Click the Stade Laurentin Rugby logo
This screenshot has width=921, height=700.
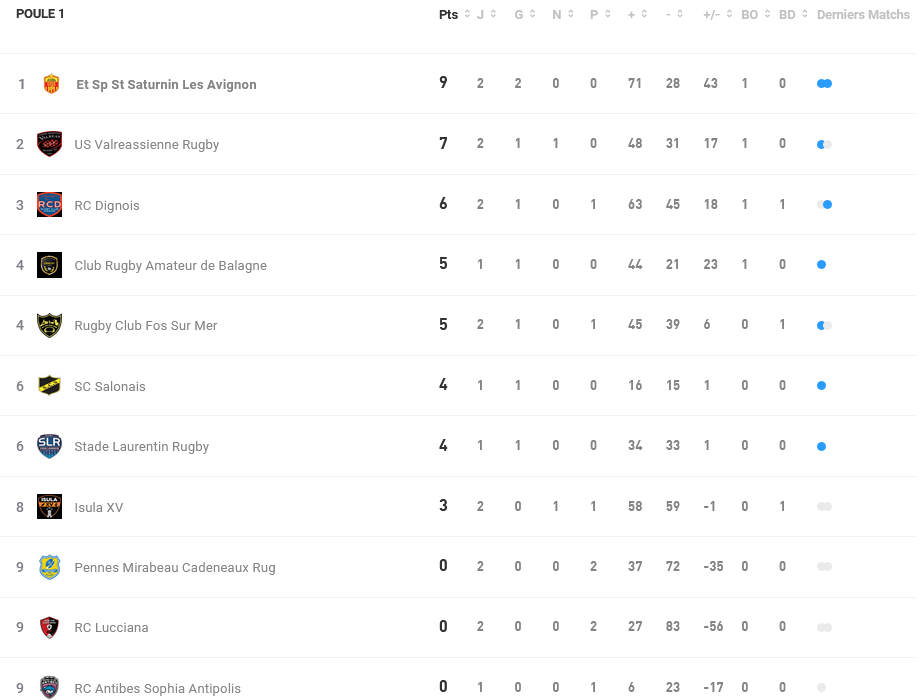point(49,446)
